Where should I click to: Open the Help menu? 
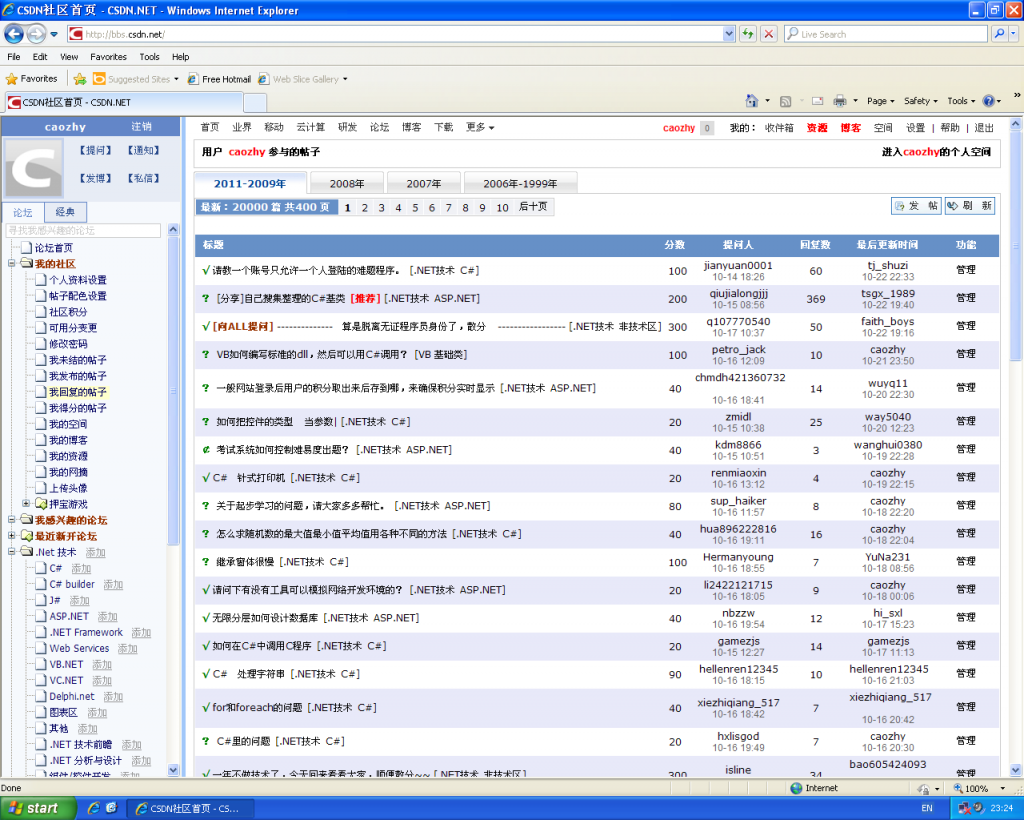180,57
